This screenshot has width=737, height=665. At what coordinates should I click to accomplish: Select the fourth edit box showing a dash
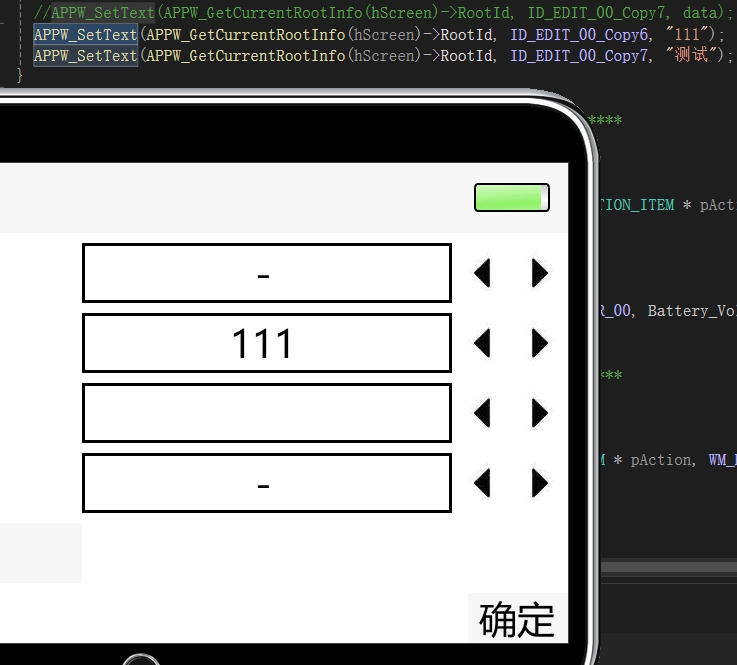tap(267, 483)
